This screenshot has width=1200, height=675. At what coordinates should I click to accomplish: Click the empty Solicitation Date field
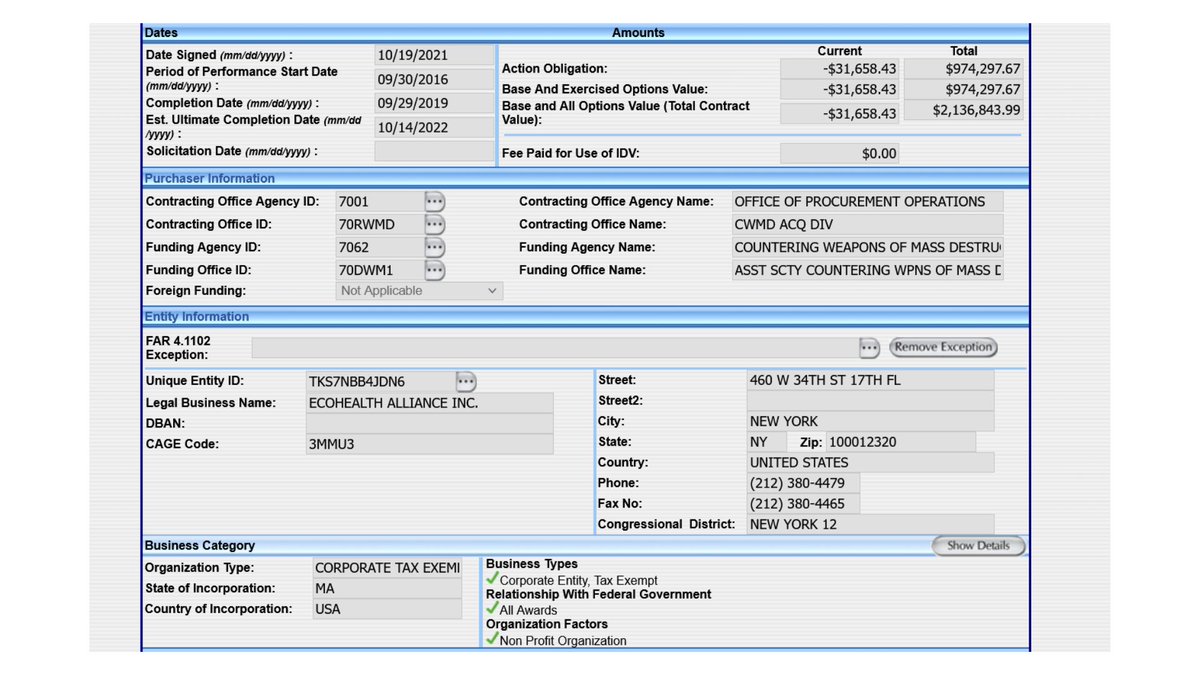(434, 151)
